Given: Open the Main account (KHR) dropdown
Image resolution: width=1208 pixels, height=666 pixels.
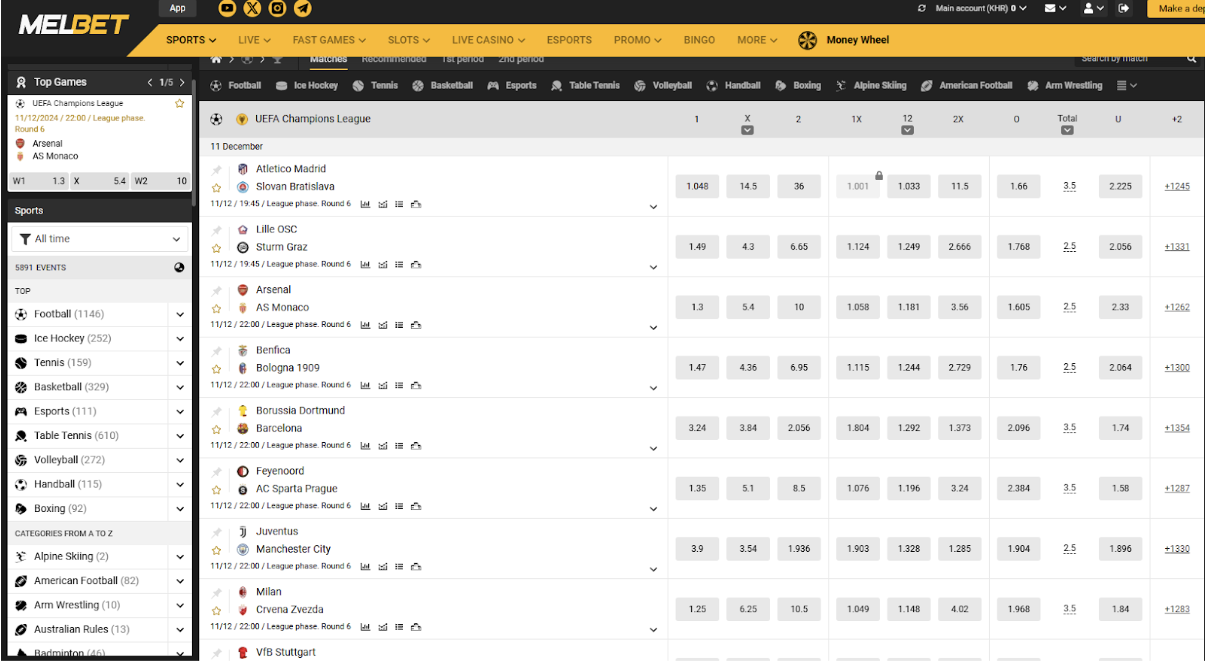Looking at the screenshot, I should point(981,8).
